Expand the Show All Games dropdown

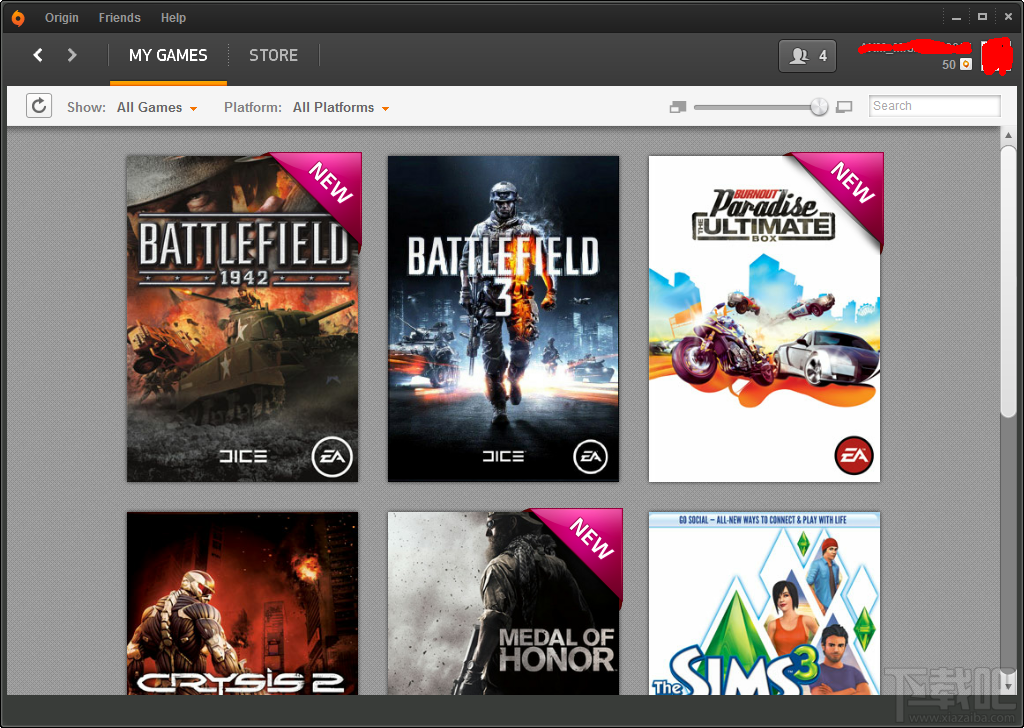click(x=157, y=108)
